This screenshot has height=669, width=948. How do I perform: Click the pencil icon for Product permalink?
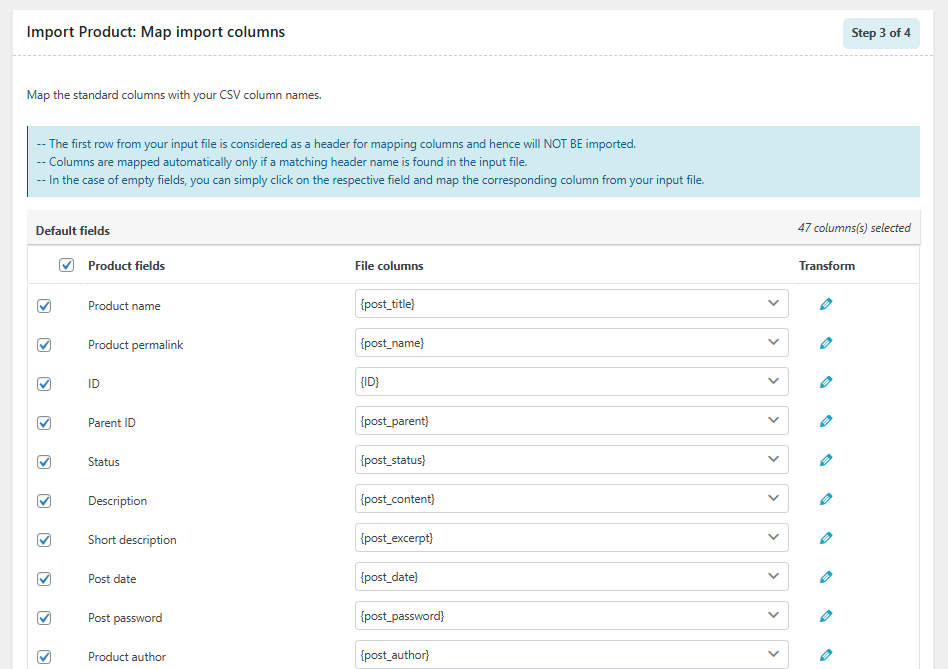click(x=826, y=342)
